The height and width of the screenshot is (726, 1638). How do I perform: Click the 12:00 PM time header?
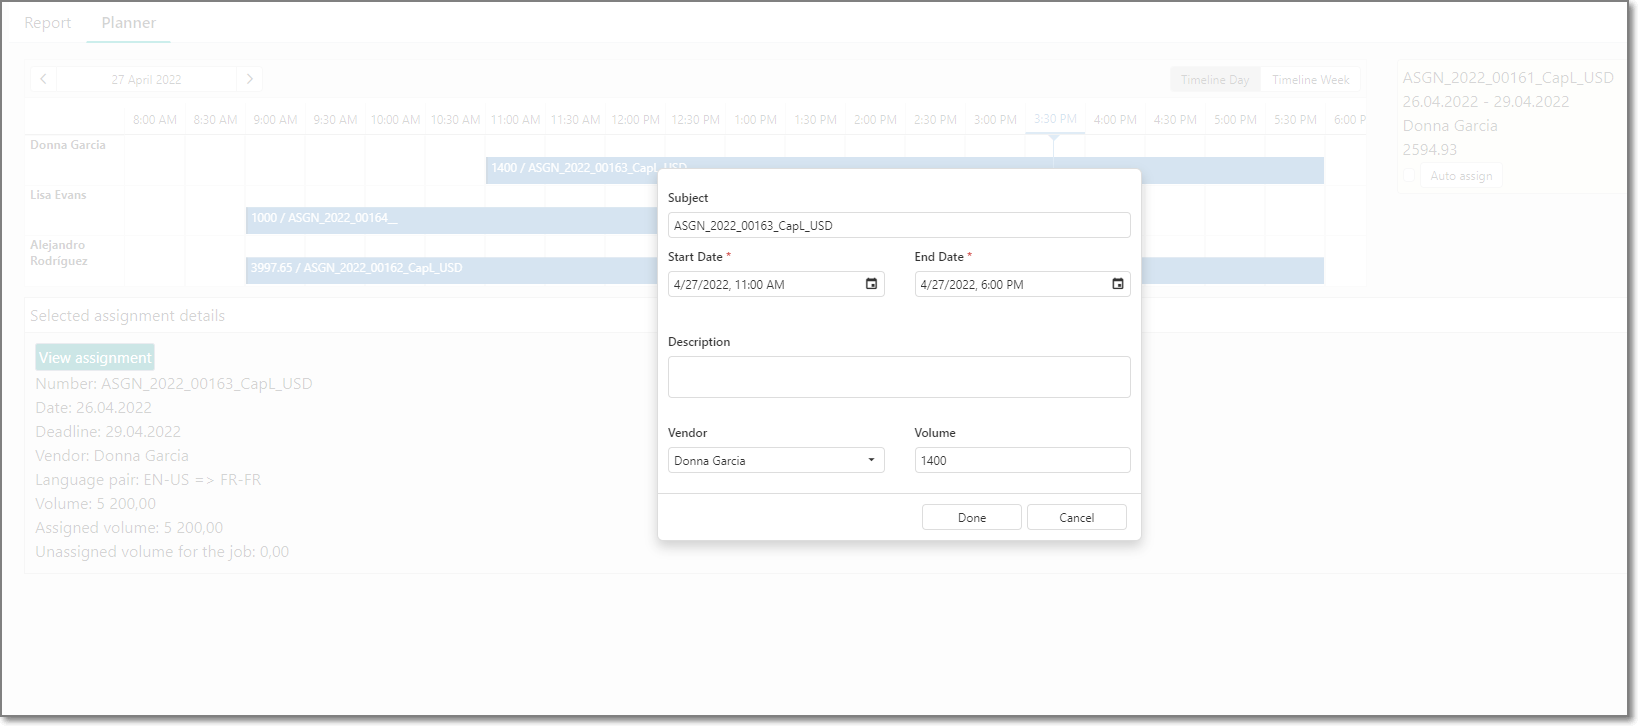(635, 120)
